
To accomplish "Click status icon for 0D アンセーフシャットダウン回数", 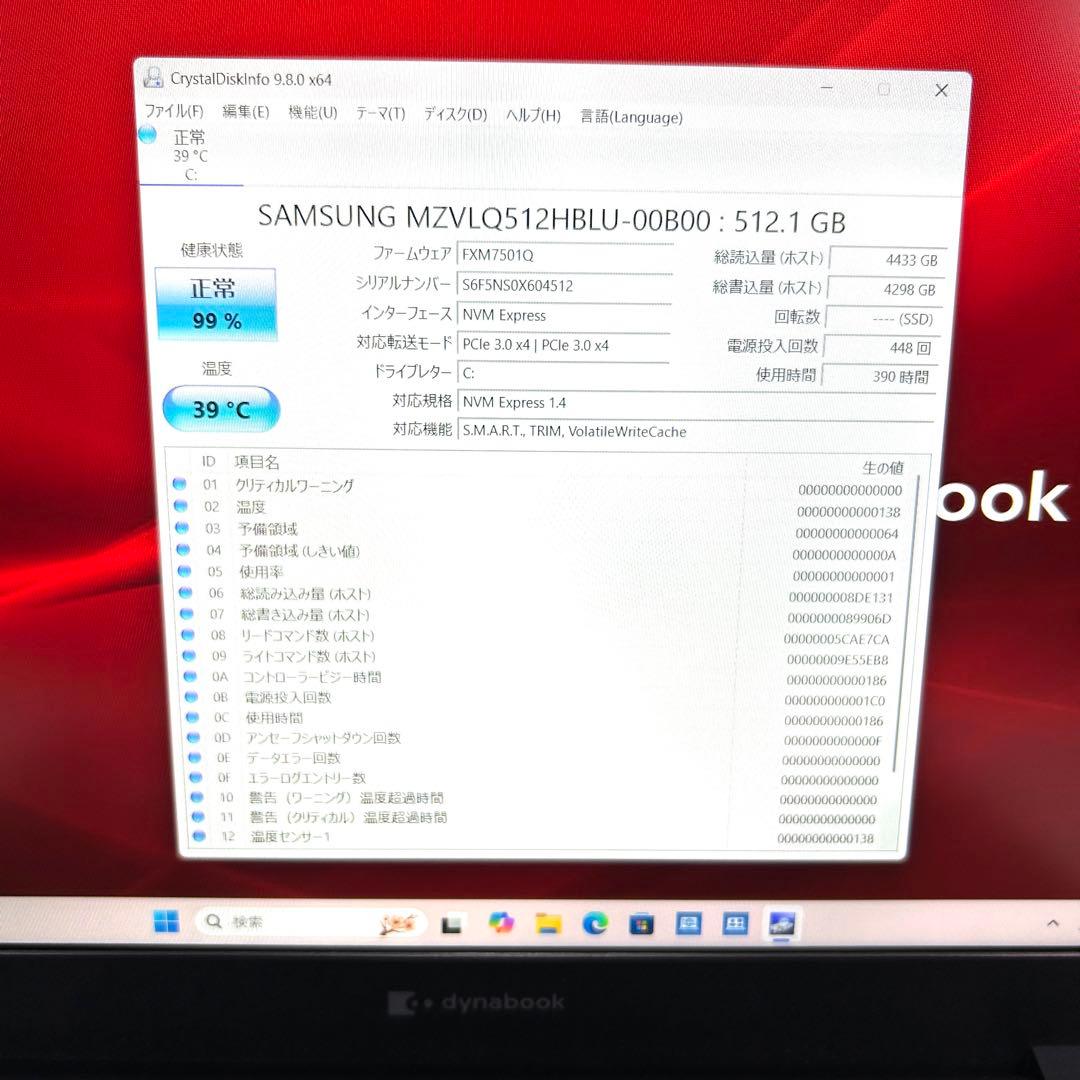I will pyautogui.click(x=194, y=737).
